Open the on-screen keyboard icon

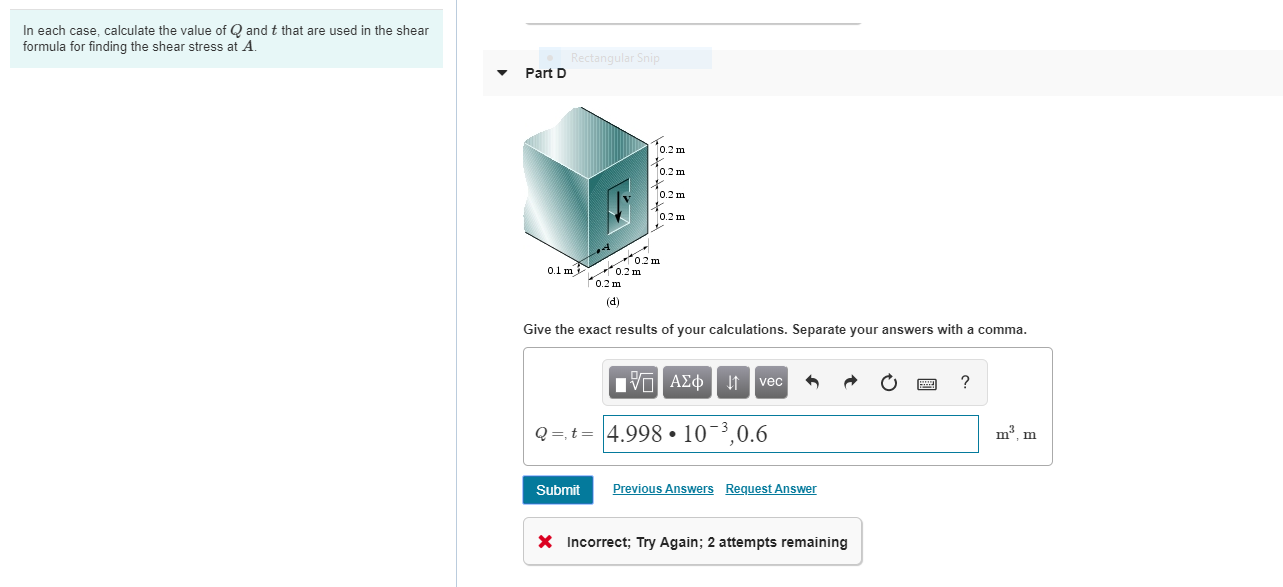pyautogui.click(x=926, y=383)
